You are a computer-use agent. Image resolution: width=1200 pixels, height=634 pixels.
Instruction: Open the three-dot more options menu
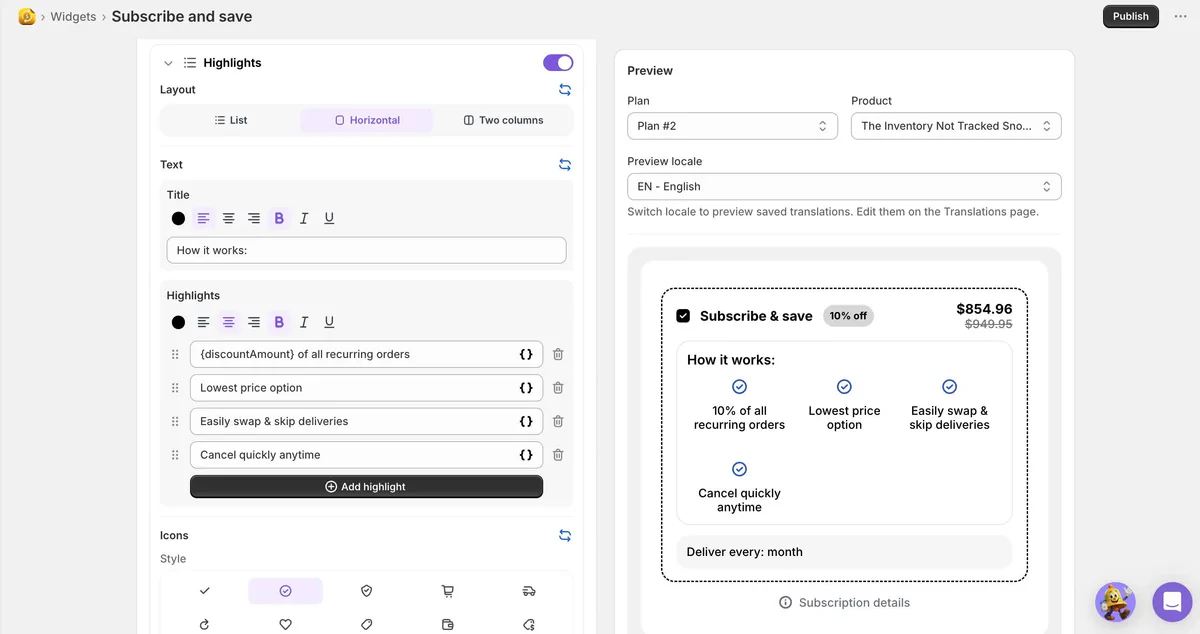tap(1180, 16)
